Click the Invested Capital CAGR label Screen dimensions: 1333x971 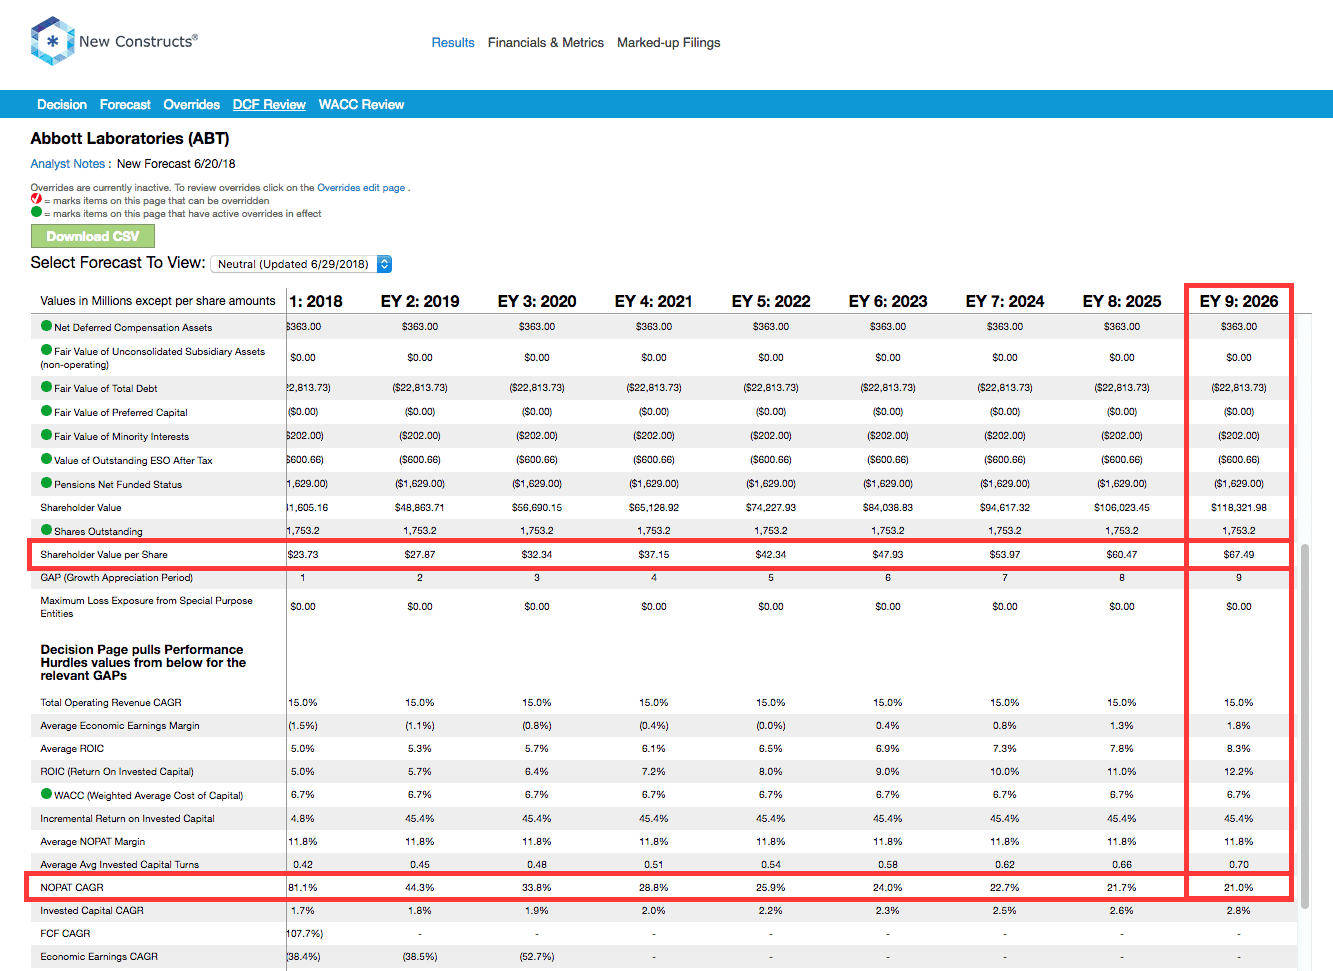click(x=92, y=910)
